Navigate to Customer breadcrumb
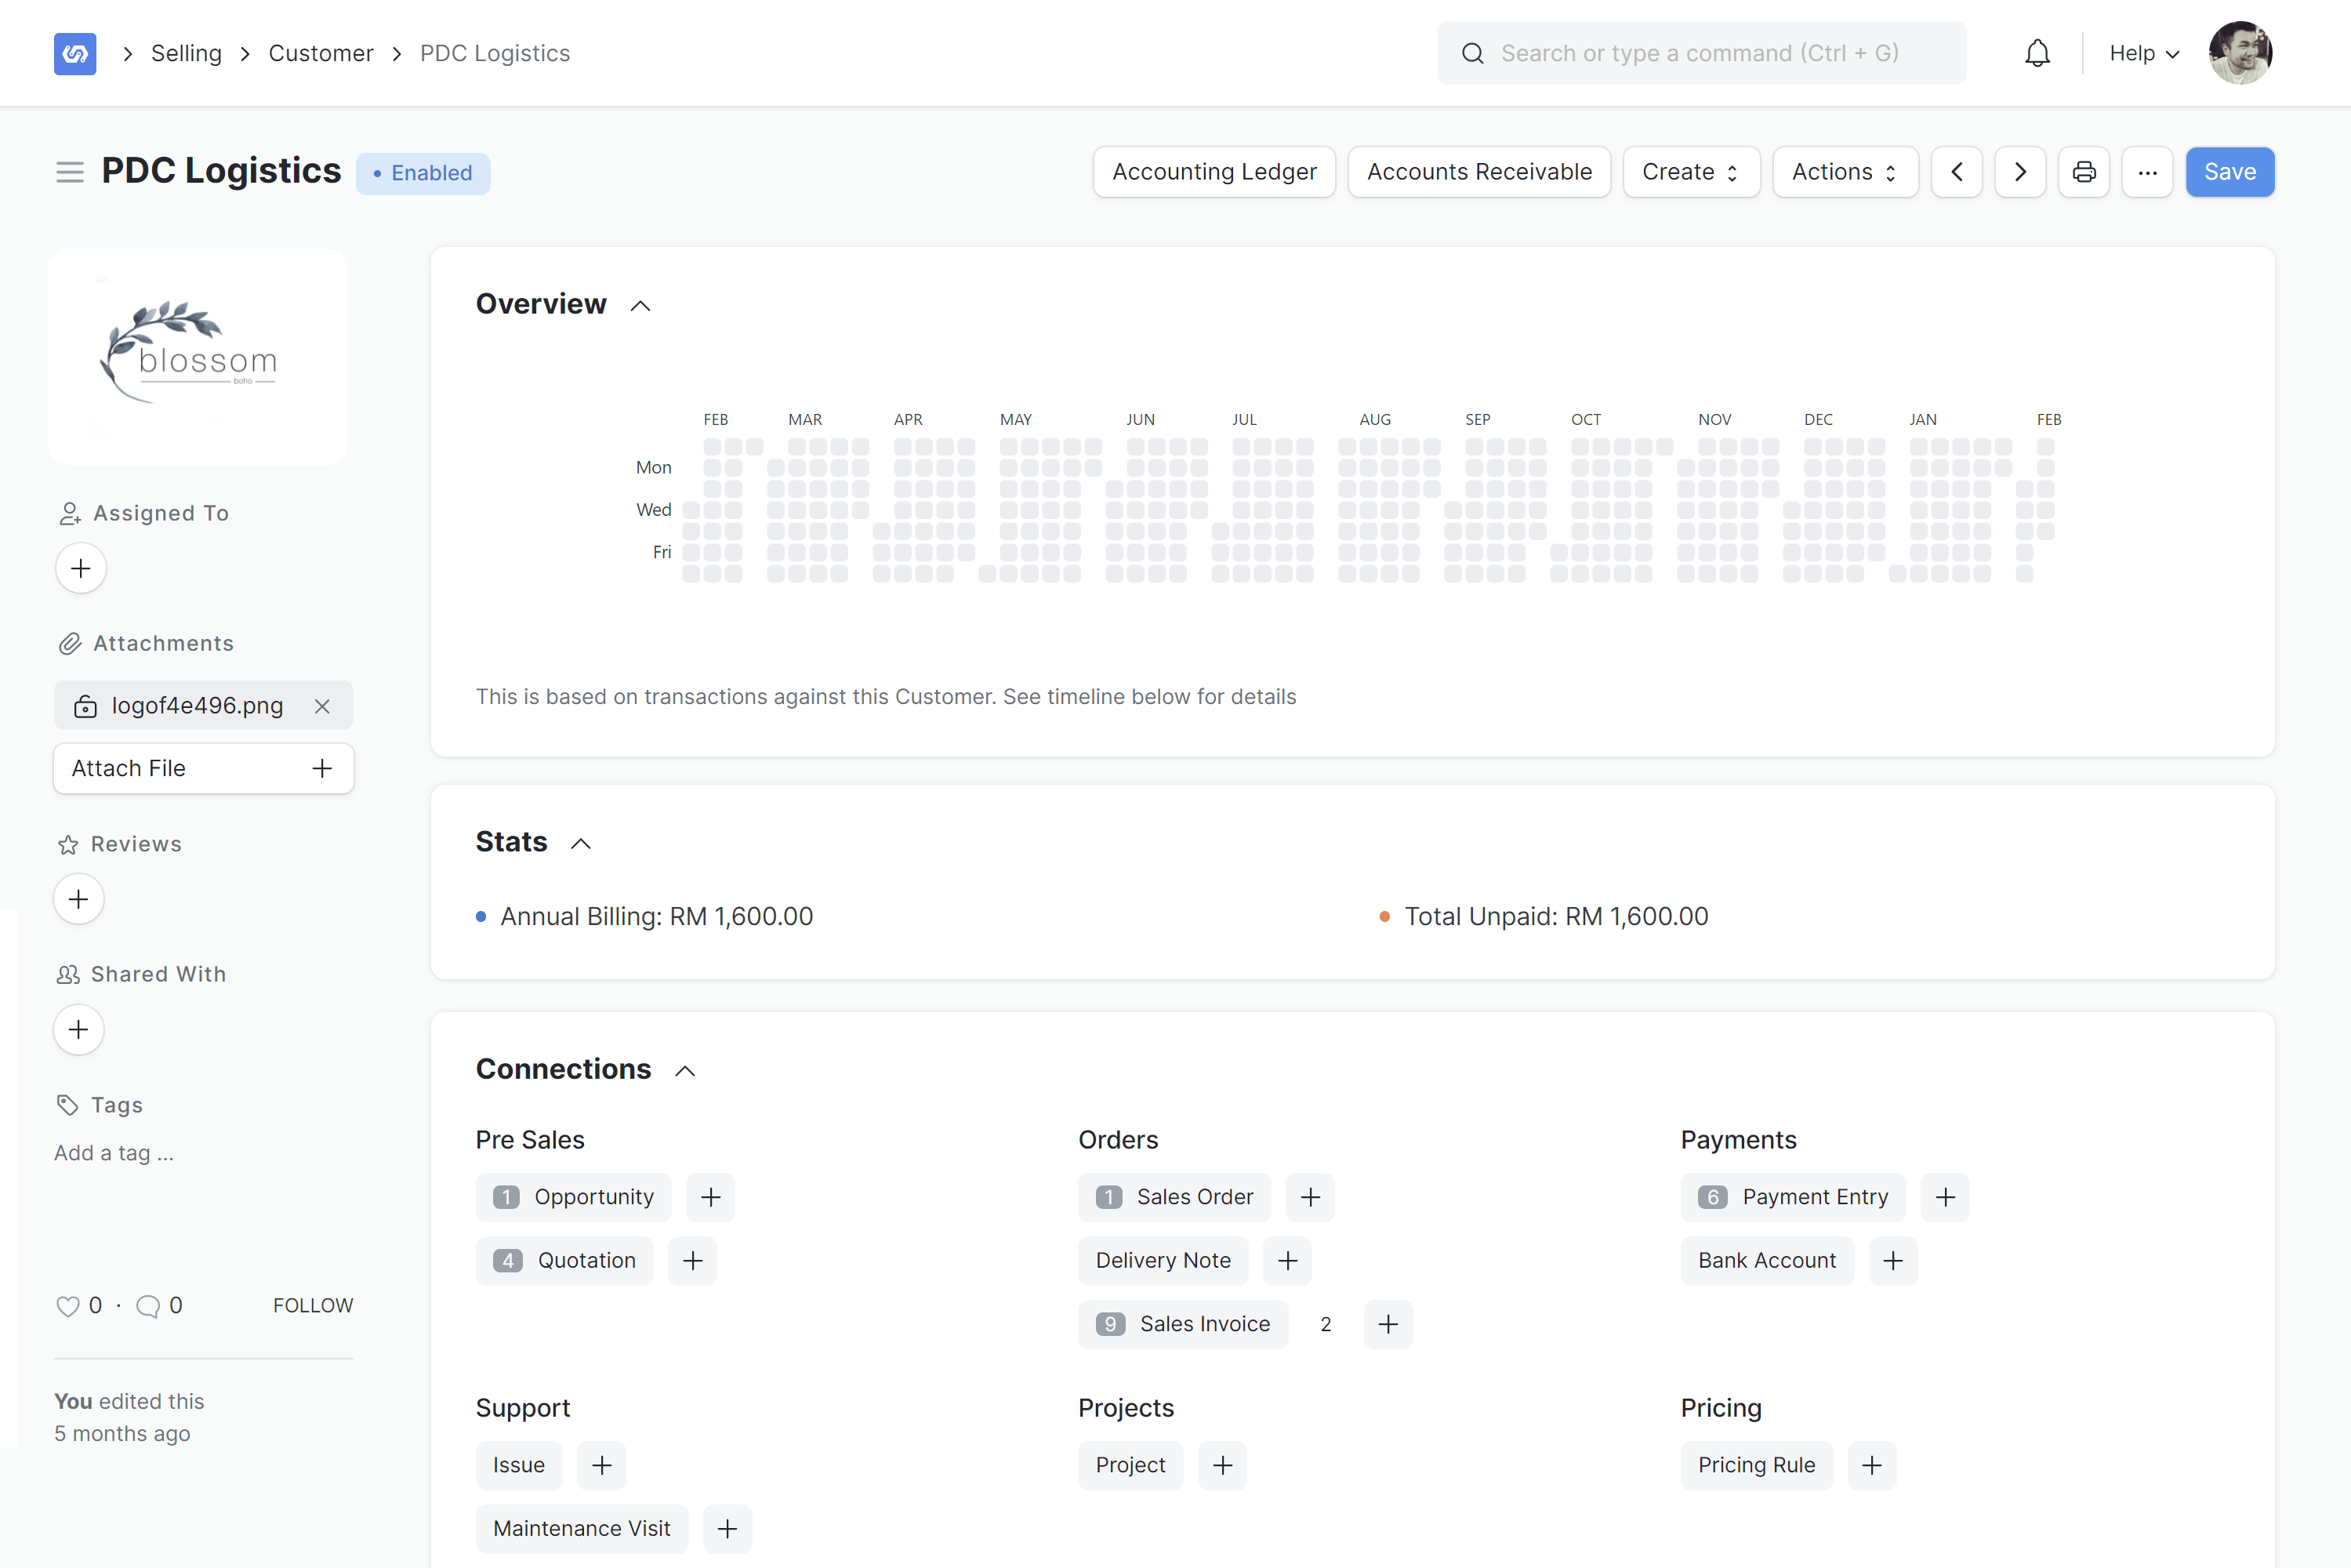Image resolution: width=2351 pixels, height=1568 pixels. pos(321,53)
